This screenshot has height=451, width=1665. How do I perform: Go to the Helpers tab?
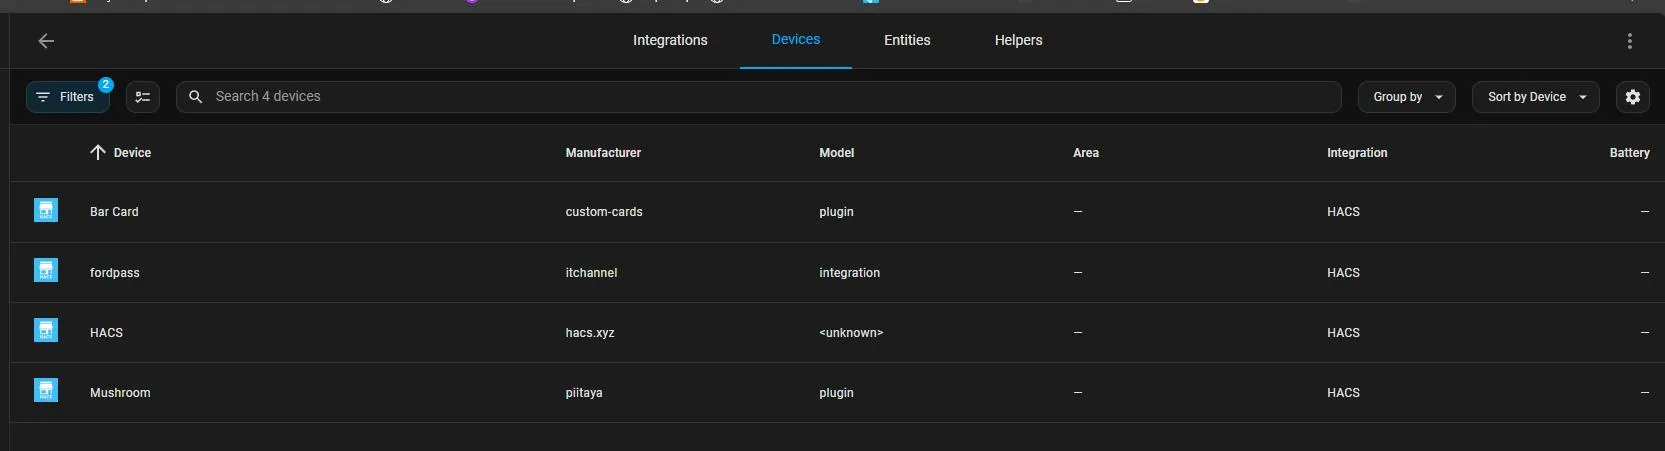click(x=1018, y=40)
